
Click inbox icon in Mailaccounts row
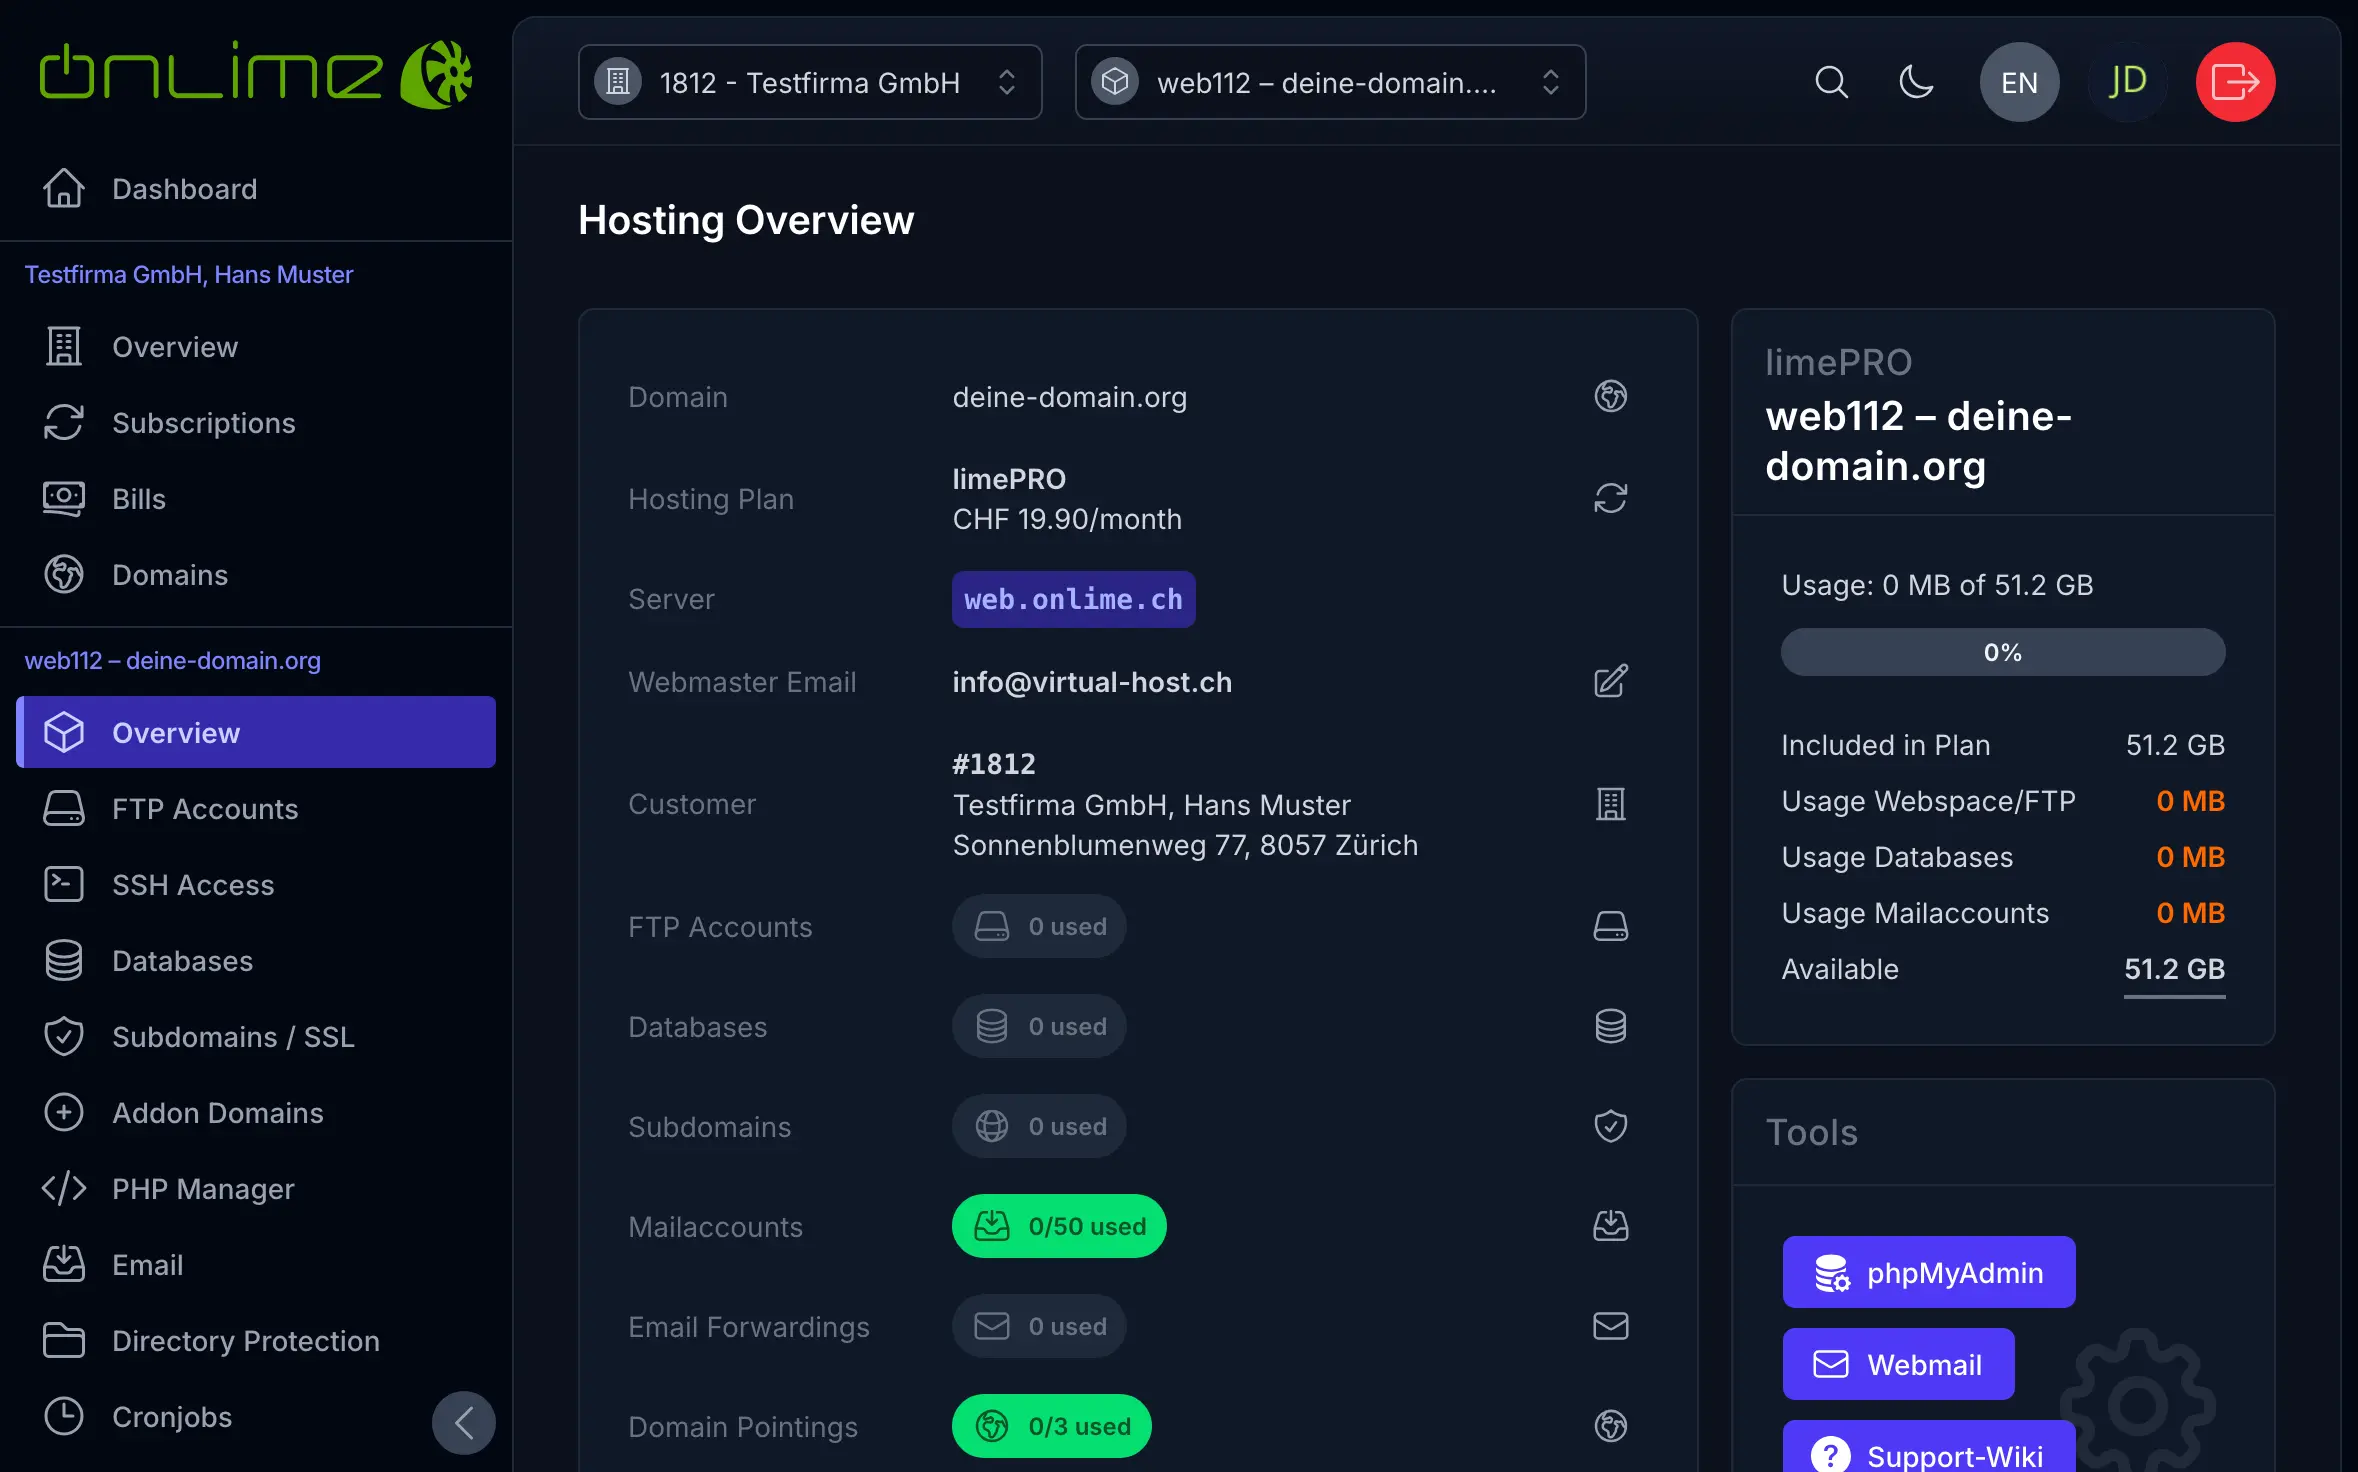coord(1610,1226)
